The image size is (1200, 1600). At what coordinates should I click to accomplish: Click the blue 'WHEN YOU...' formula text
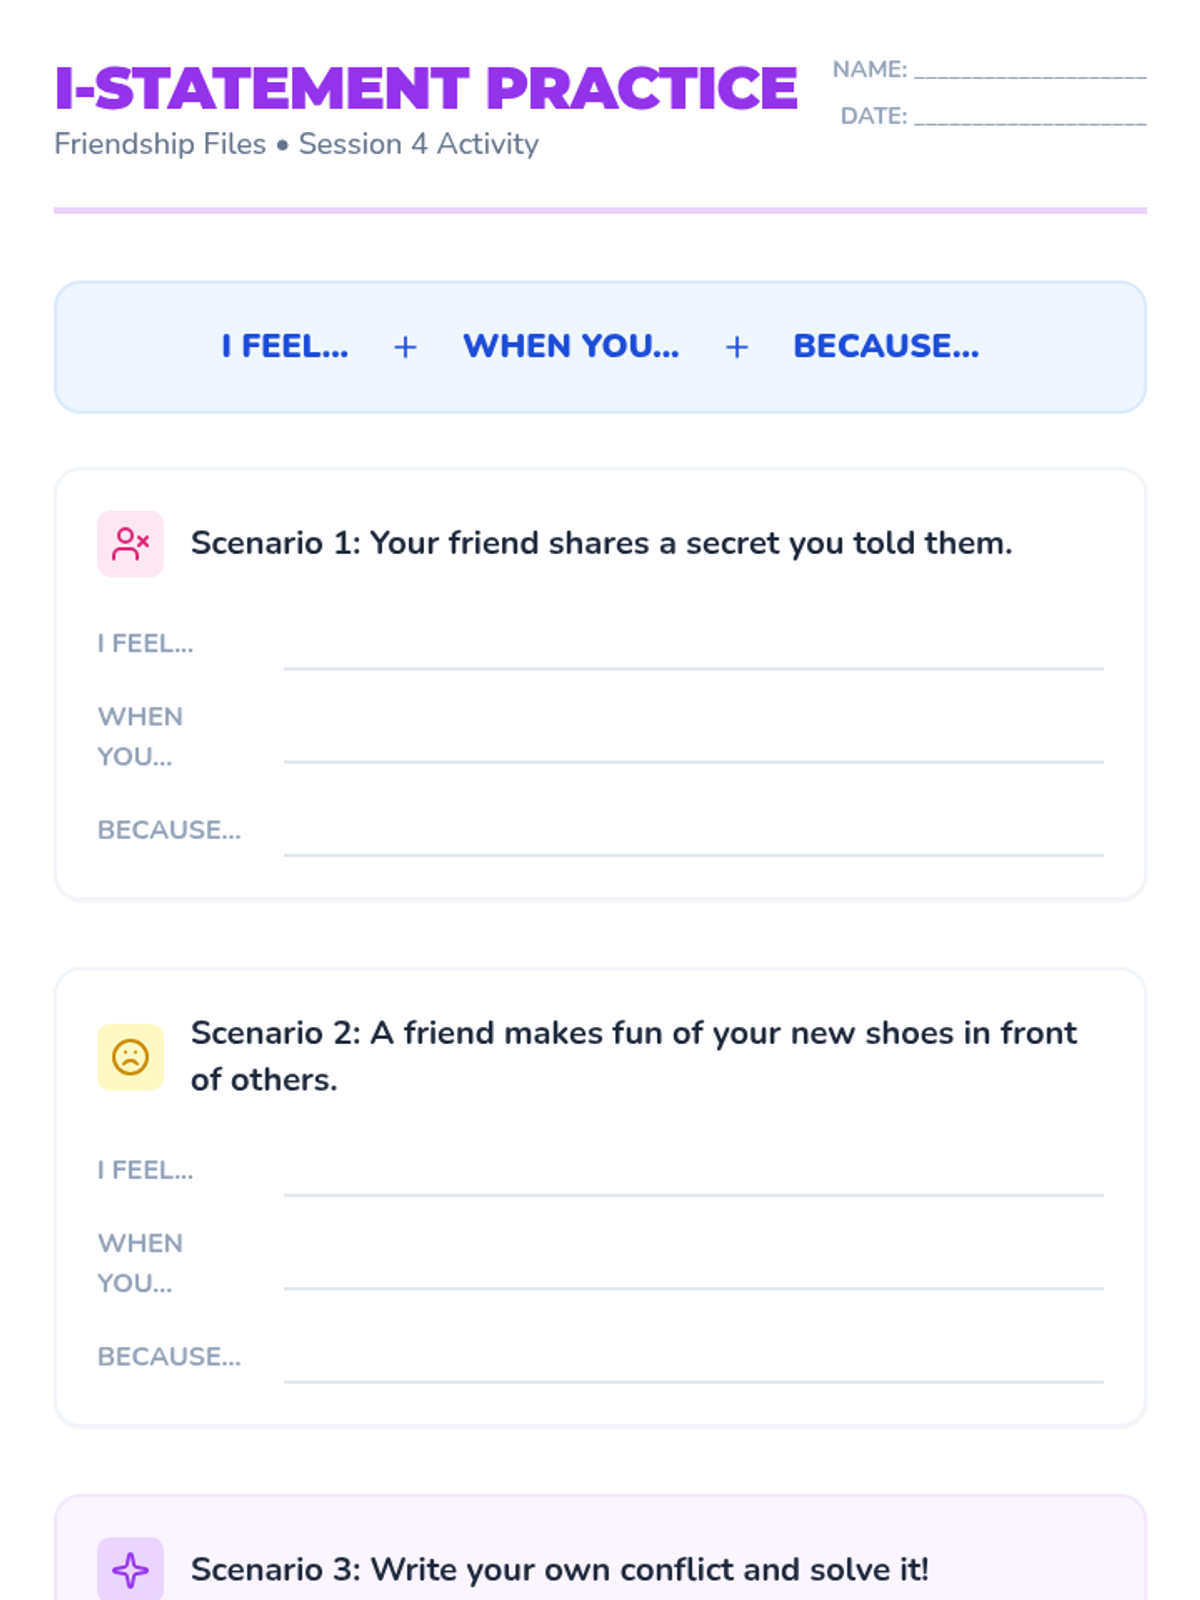[x=571, y=346]
